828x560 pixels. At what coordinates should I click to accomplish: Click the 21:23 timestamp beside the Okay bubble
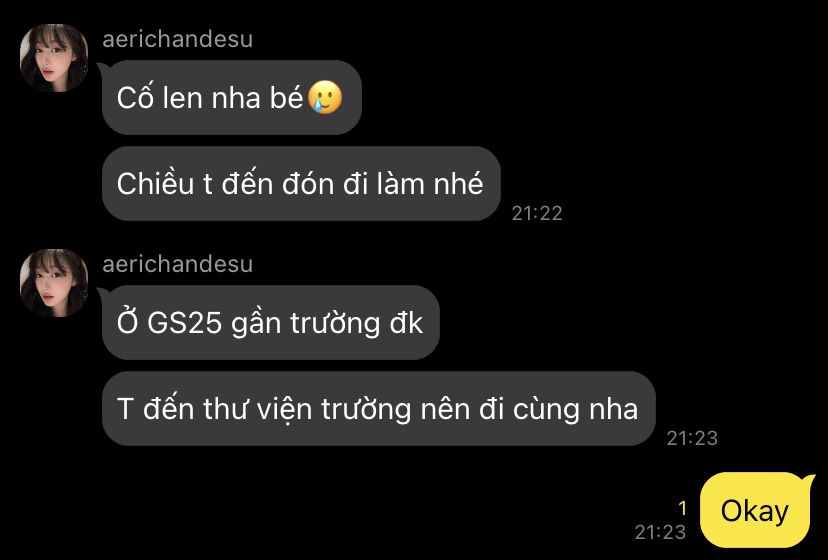660,532
